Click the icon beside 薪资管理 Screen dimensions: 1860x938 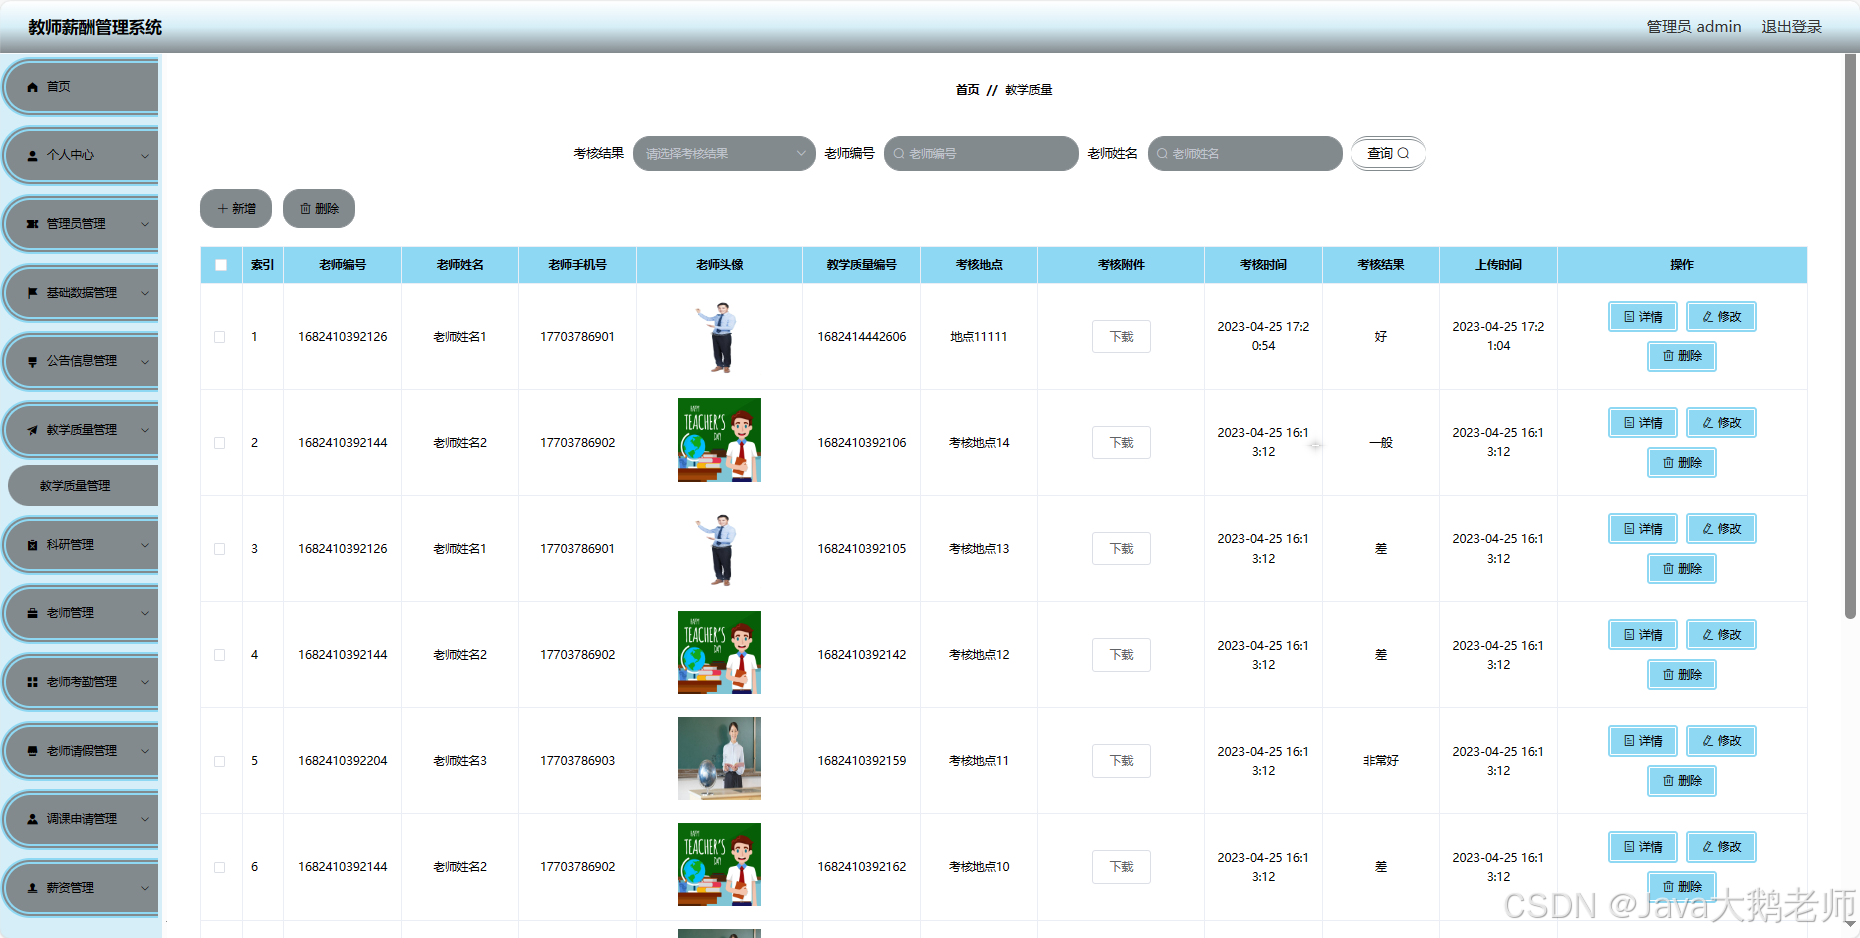click(x=33, y=888)
